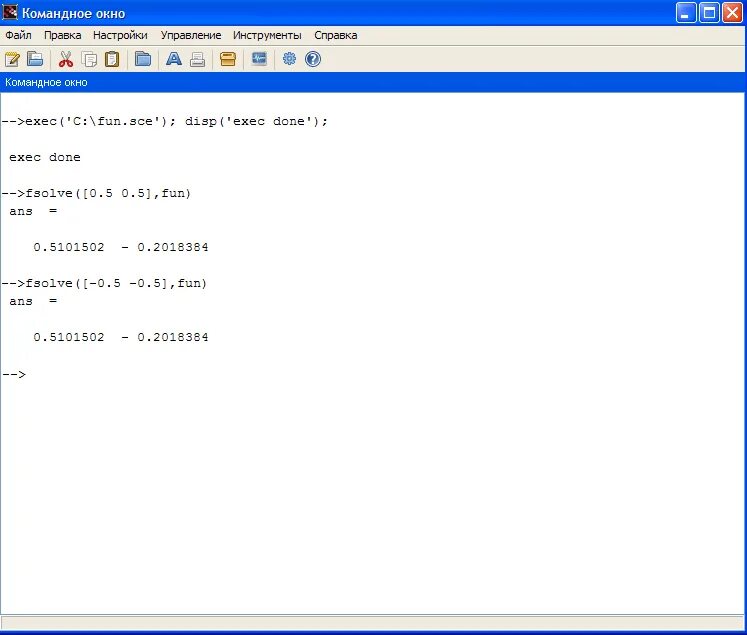Click the open file icon
Screen dimensions: 747x635
click(35, 59)
